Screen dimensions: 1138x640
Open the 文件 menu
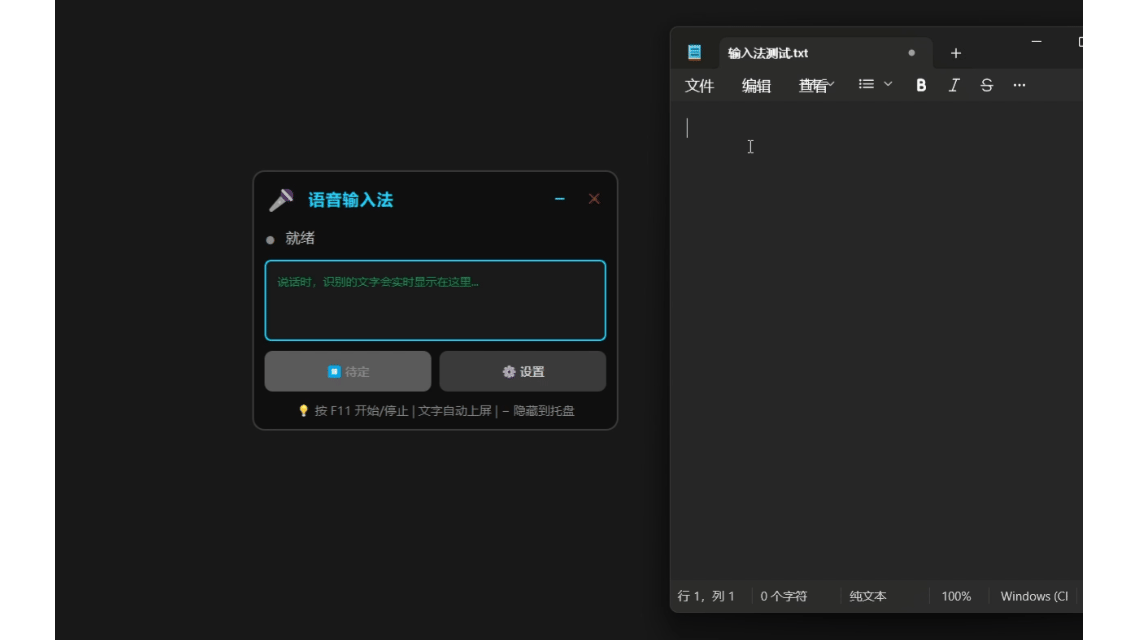pyautogui.click(x=699, y=86)
